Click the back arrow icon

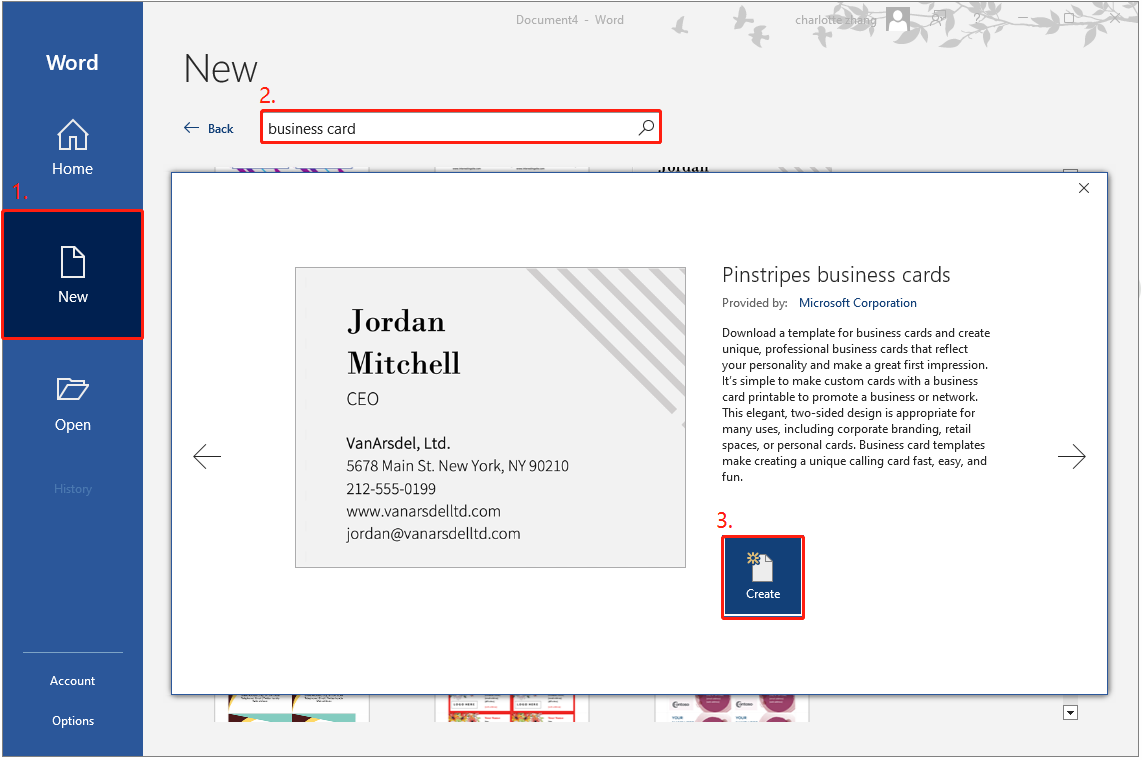192,128
